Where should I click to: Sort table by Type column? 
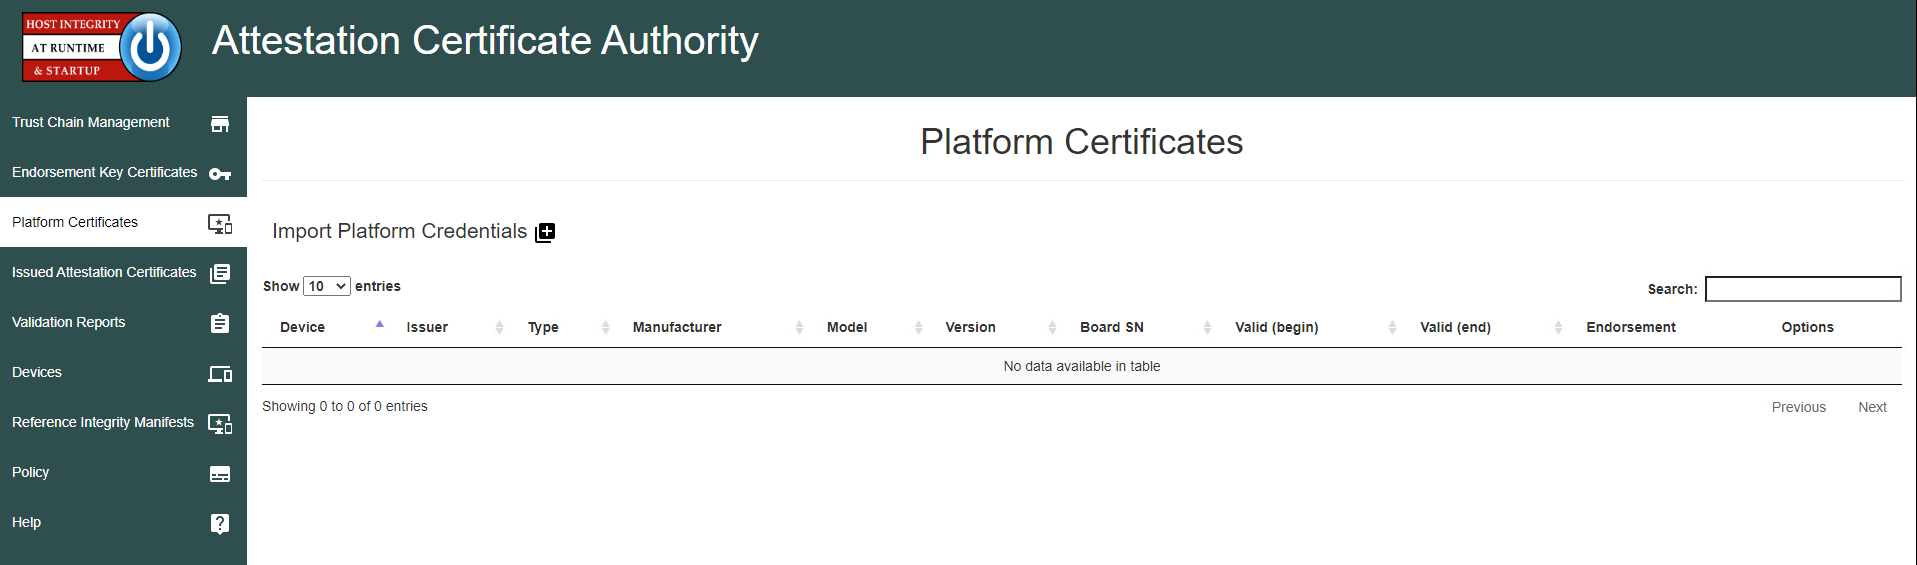coord(562,327)
